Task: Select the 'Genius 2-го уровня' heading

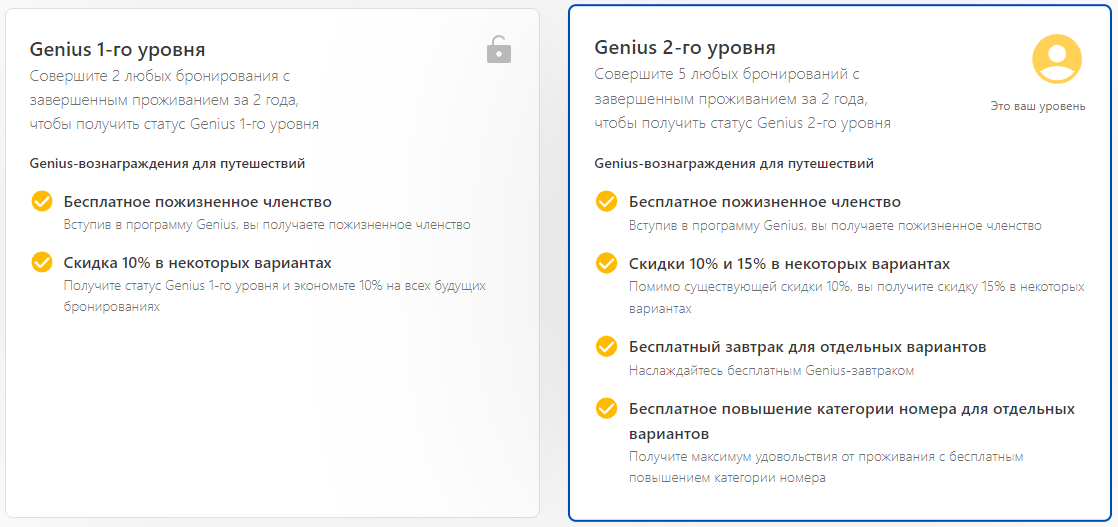Action: (x=684, y=48)
